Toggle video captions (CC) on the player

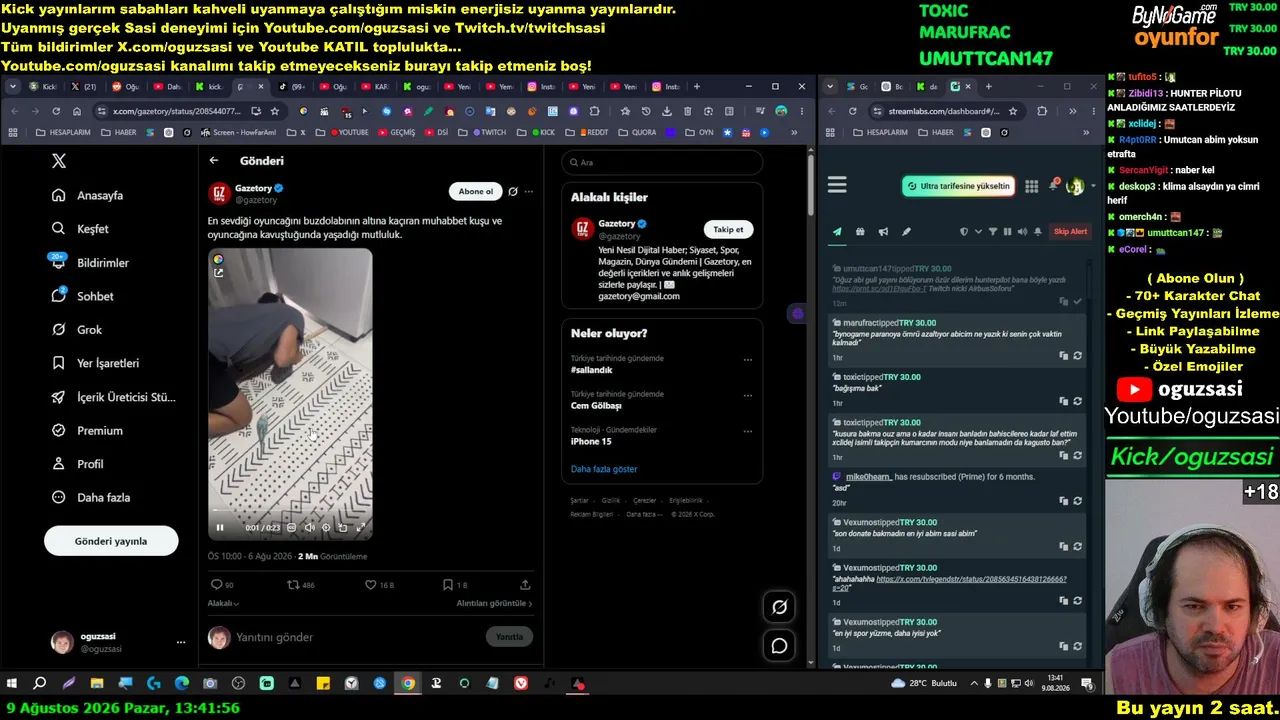click(x=292, y=527)
